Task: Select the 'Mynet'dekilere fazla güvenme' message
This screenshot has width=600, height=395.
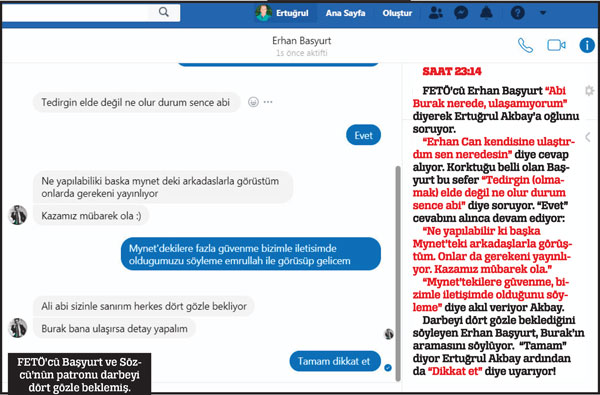Action: tap(251, 254)
